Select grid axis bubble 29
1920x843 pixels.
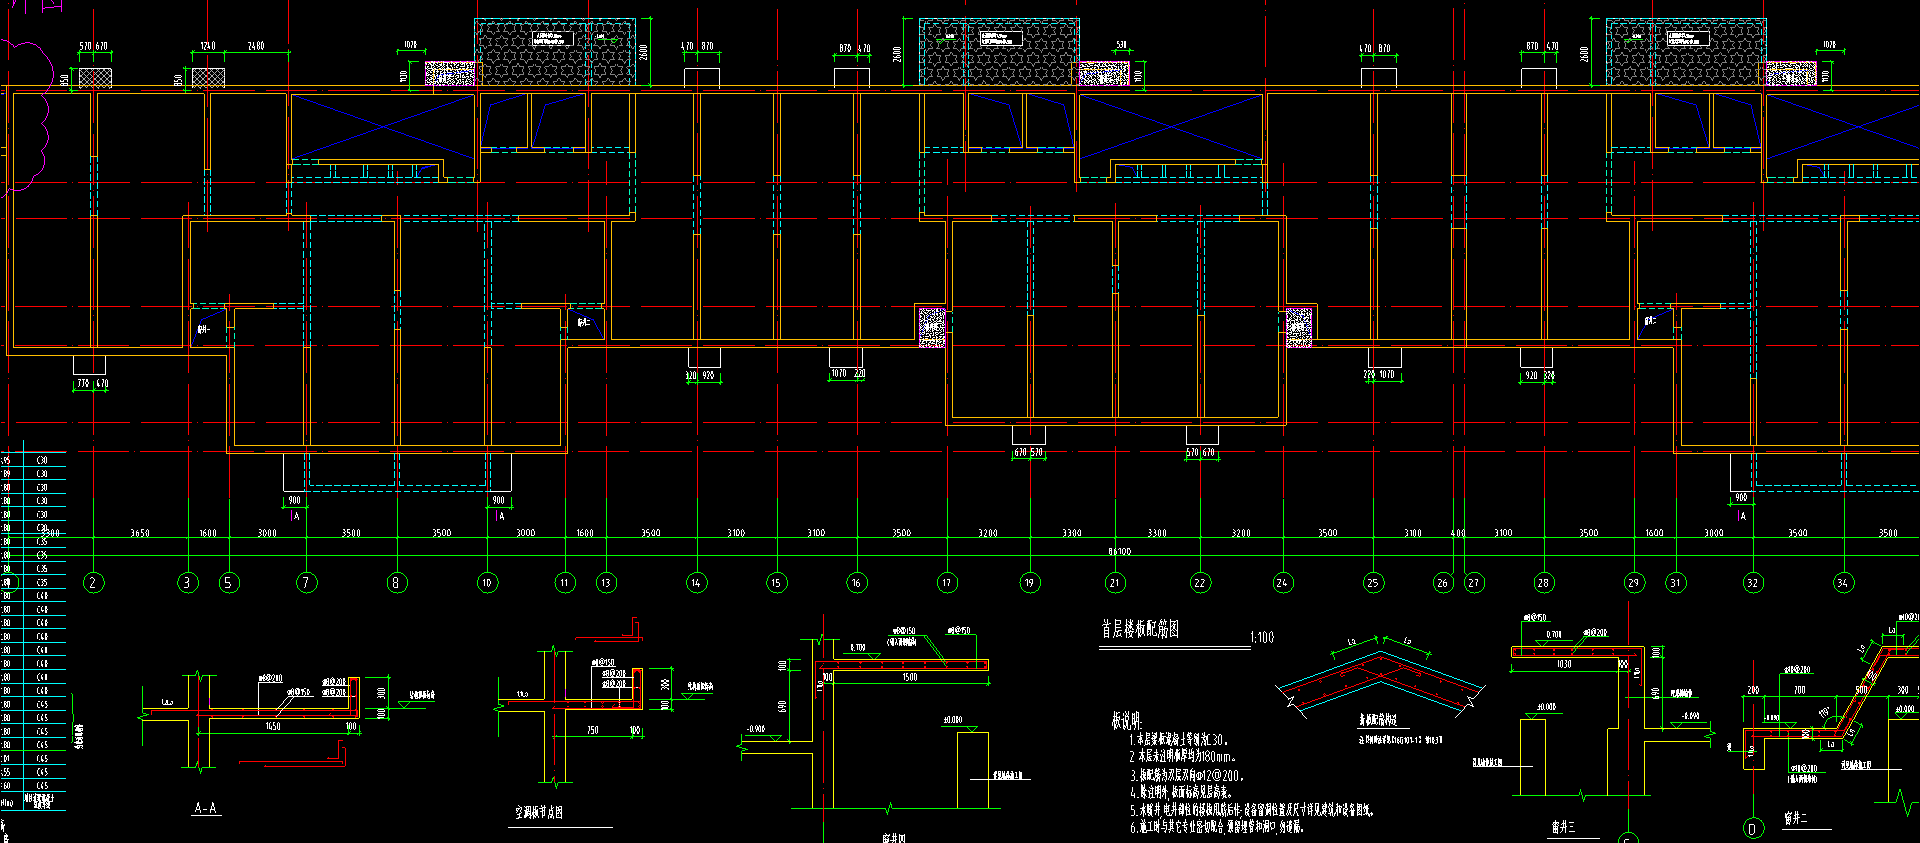point(1634,582)
